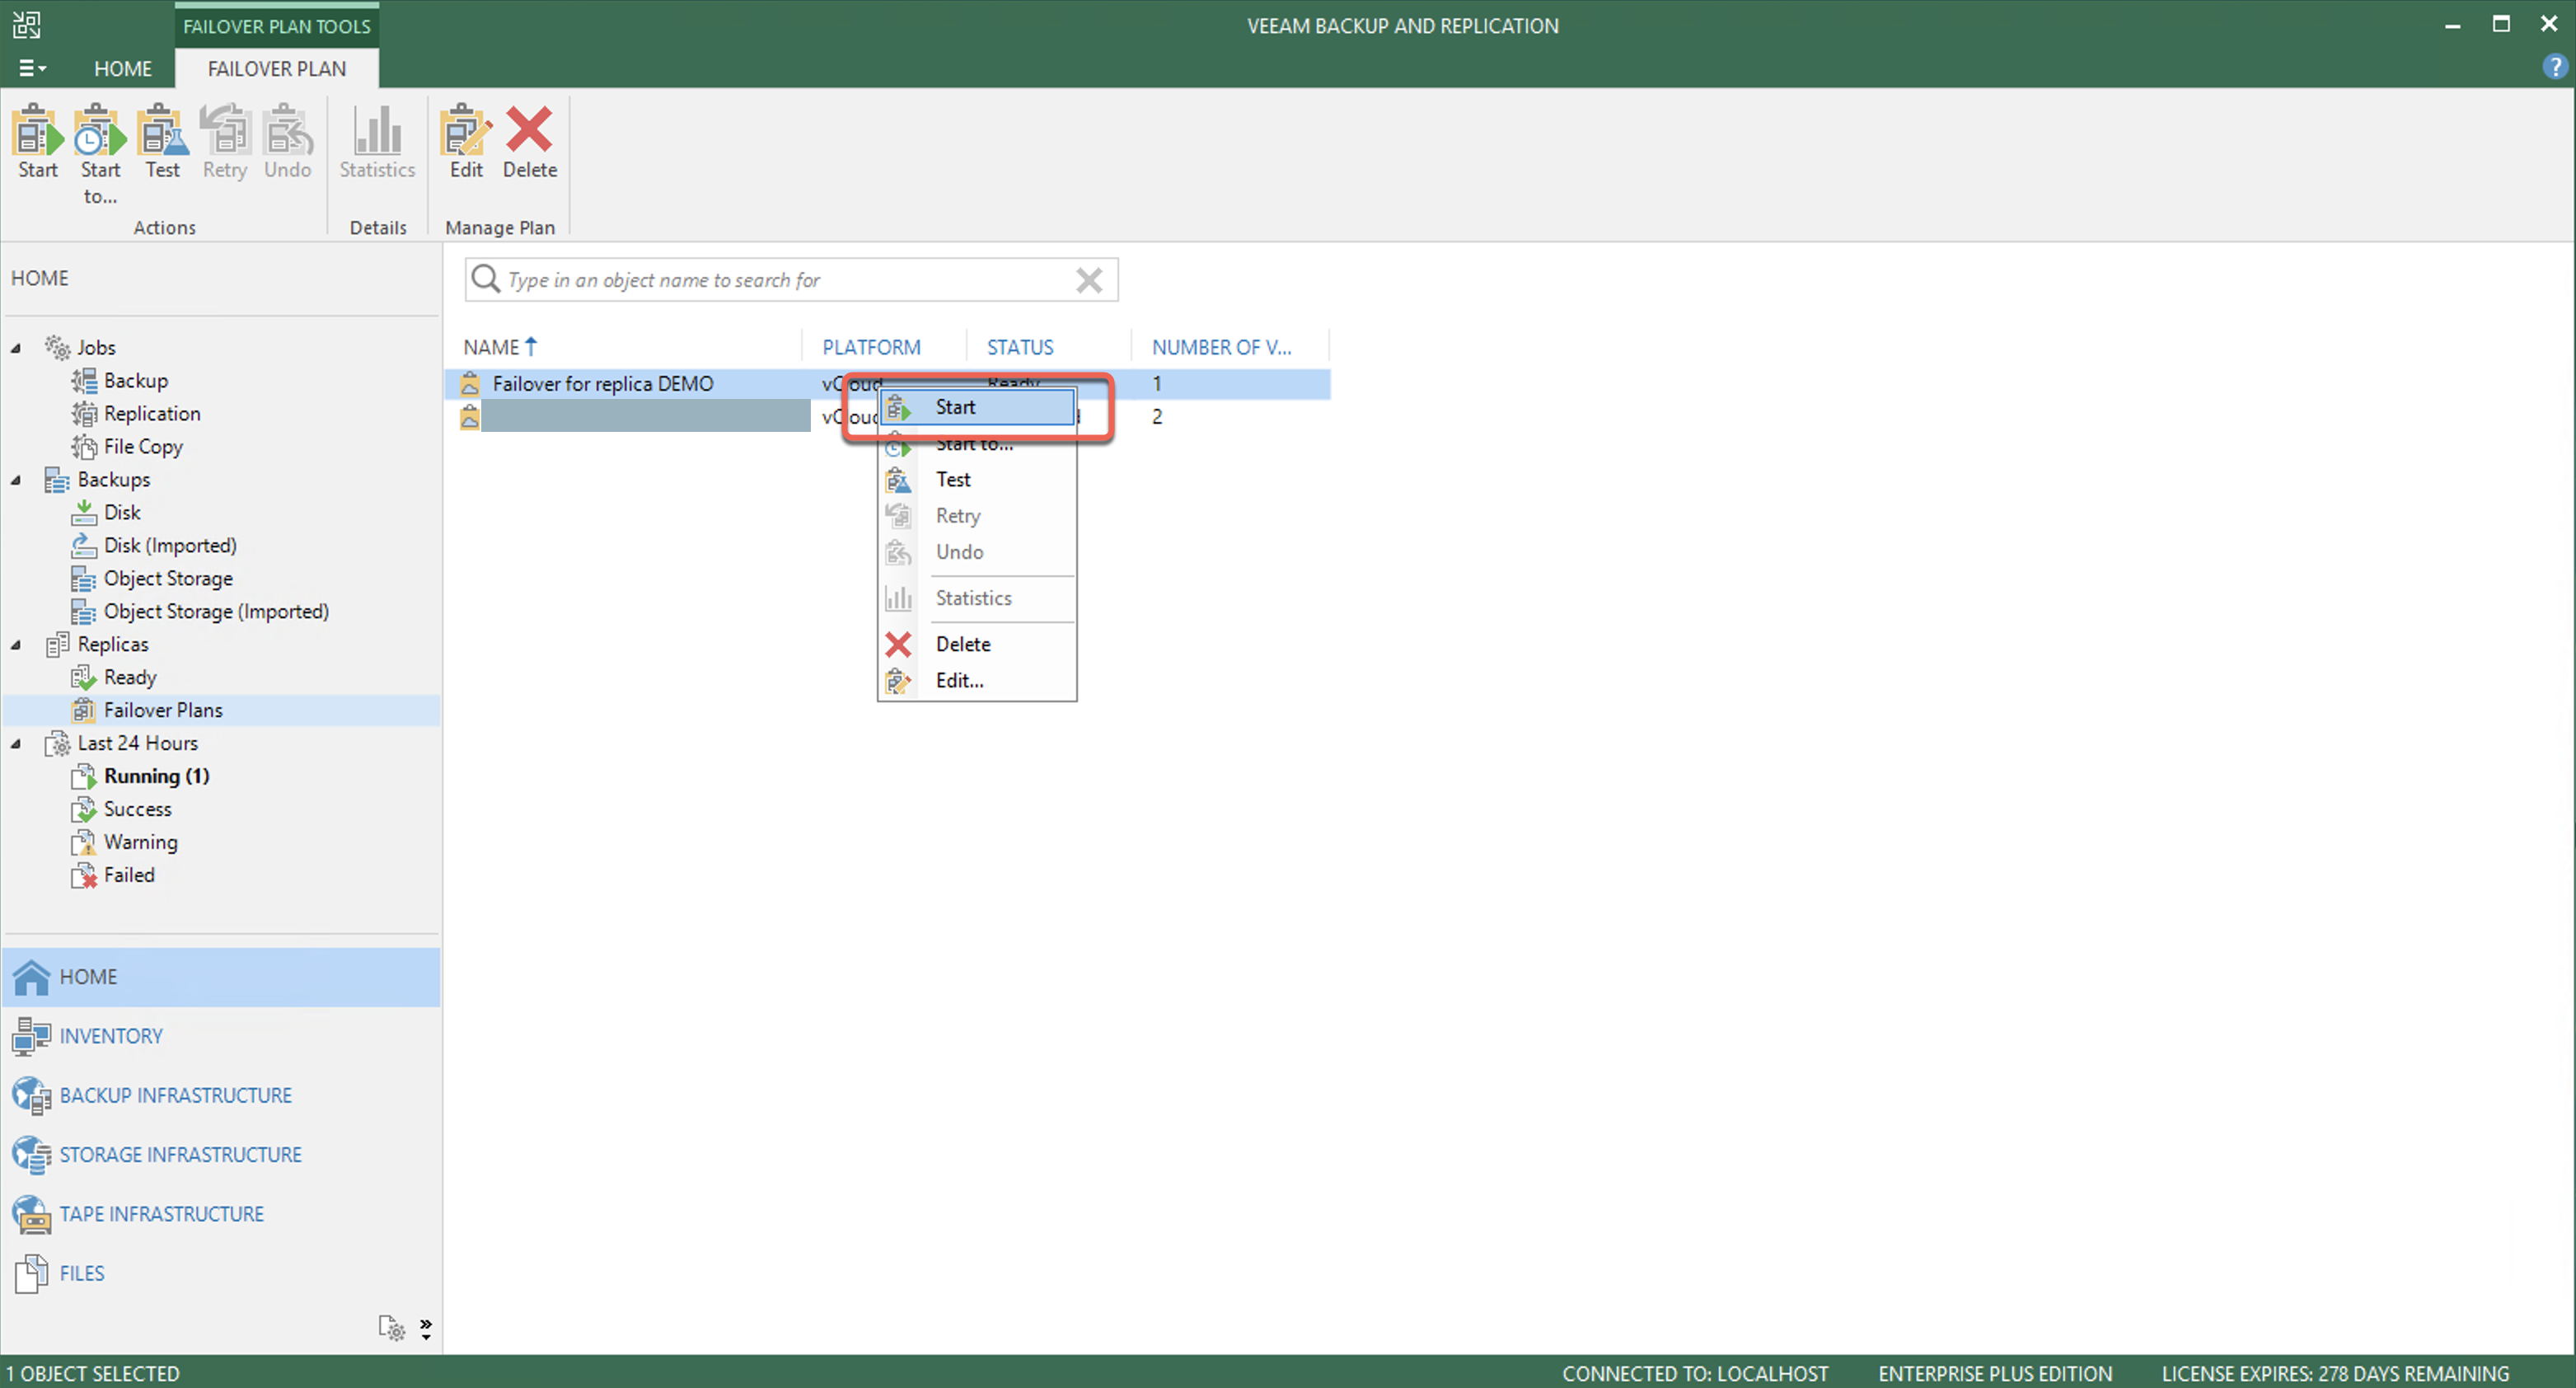
Task: Collapse the Backups tree node
Action: click(16, 480)
